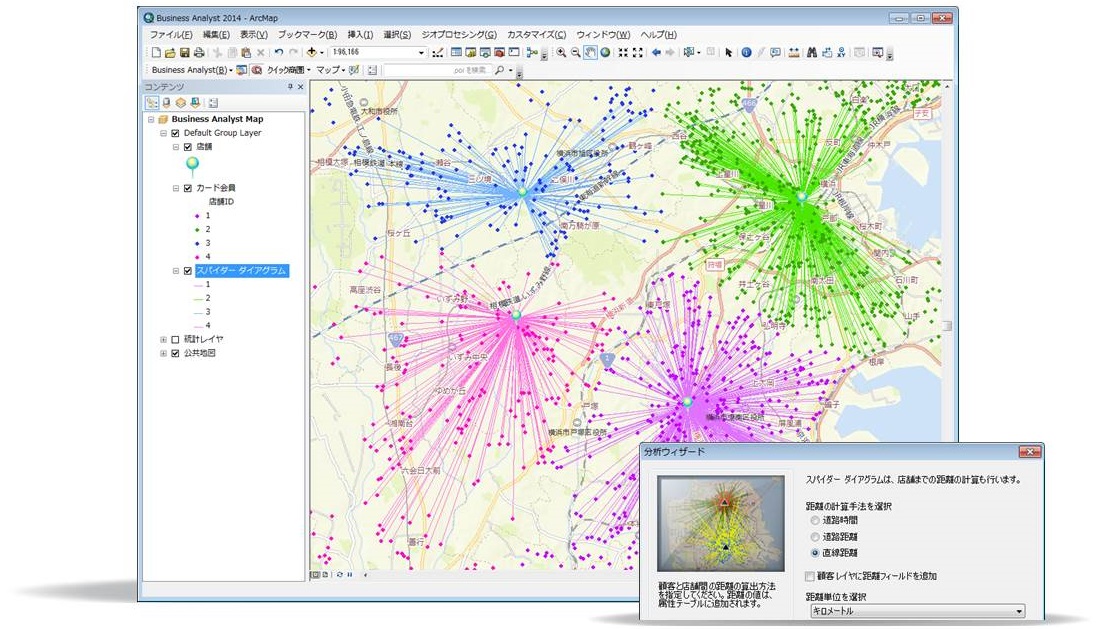Open the Table of Contents window icon
Viewport: 1102px width, 629px height.
[457, 53]
